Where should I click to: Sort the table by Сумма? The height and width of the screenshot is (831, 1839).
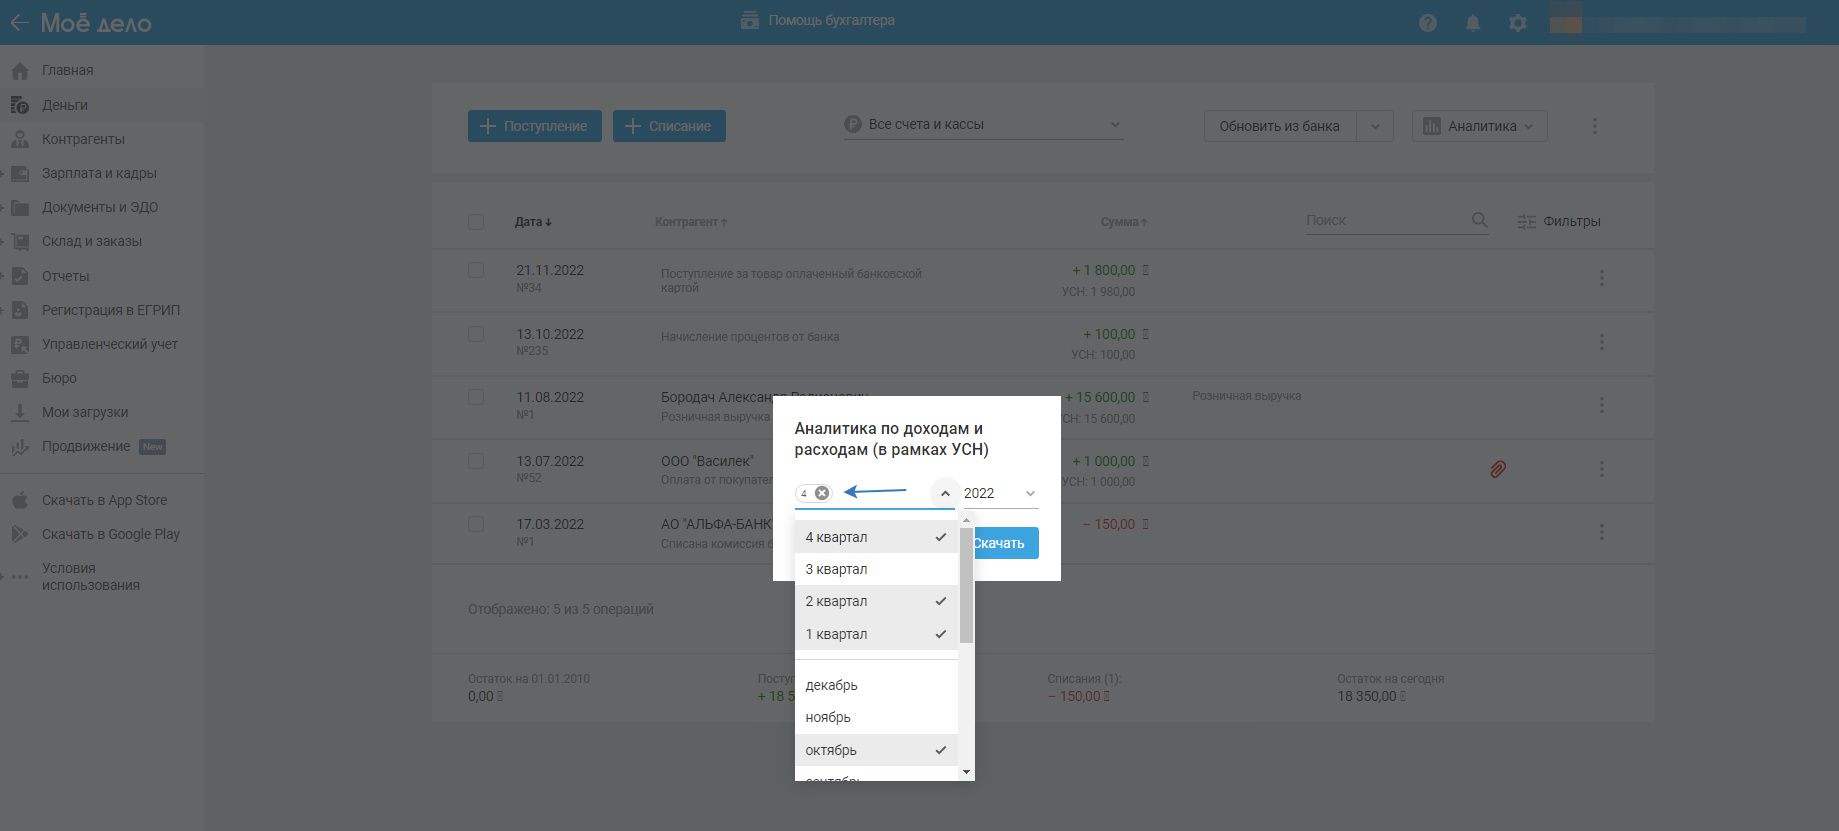tap(1124, 222)
